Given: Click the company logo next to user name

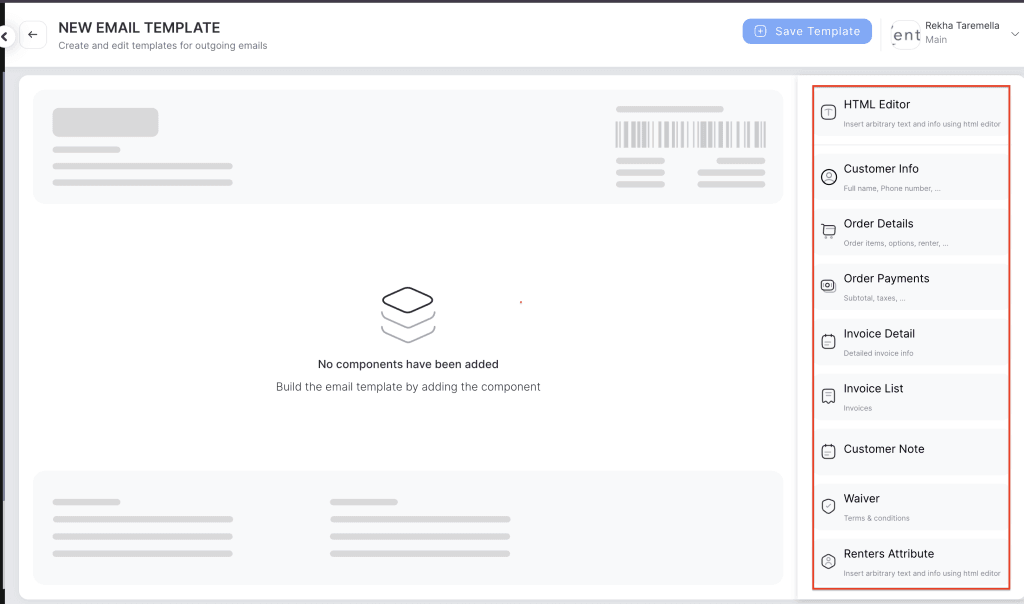Looking at the screenshot, I should [906, 35].
